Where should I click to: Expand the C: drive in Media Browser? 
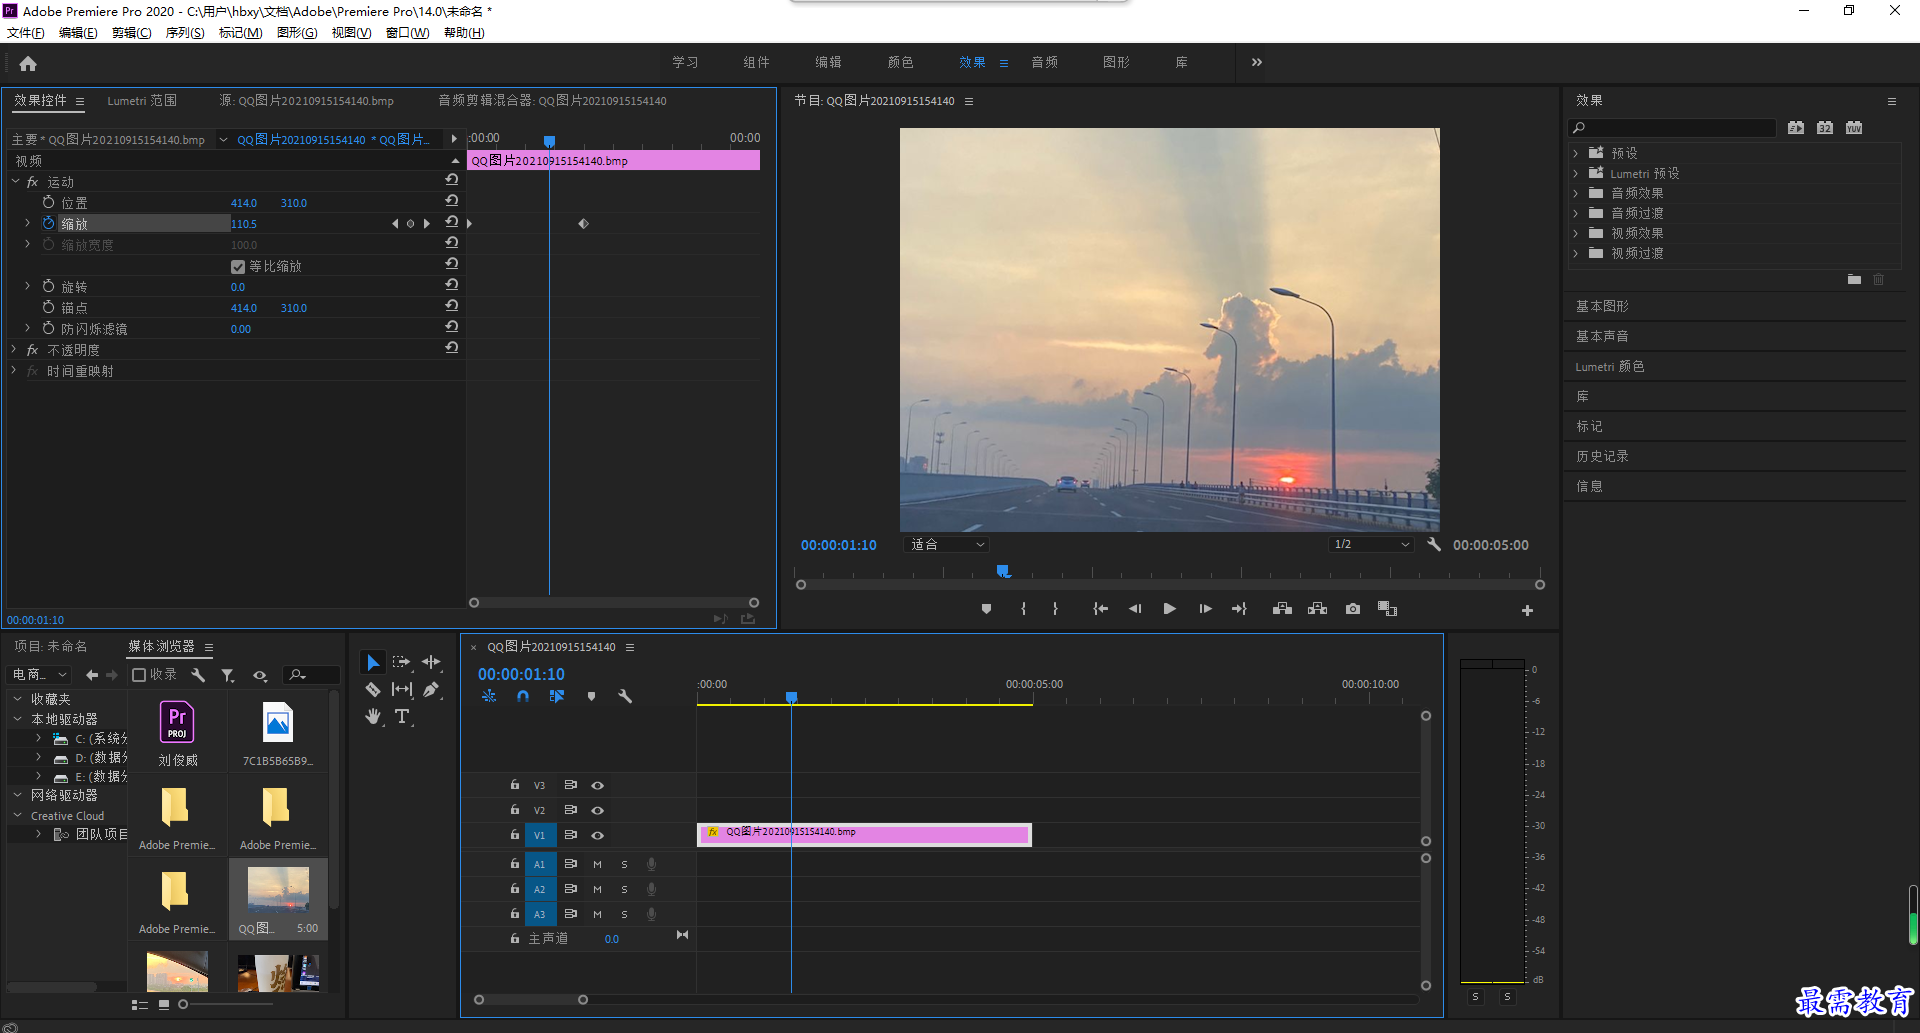tap(38, 738)
